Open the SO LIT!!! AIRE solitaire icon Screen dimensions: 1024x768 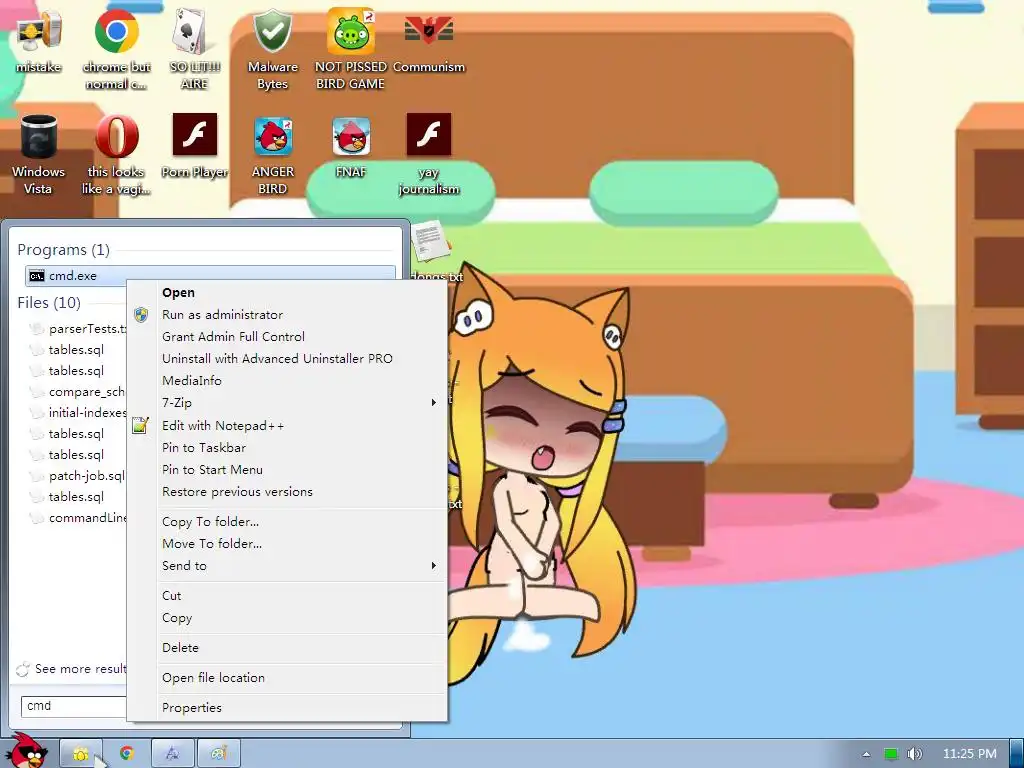pos(194,49)
